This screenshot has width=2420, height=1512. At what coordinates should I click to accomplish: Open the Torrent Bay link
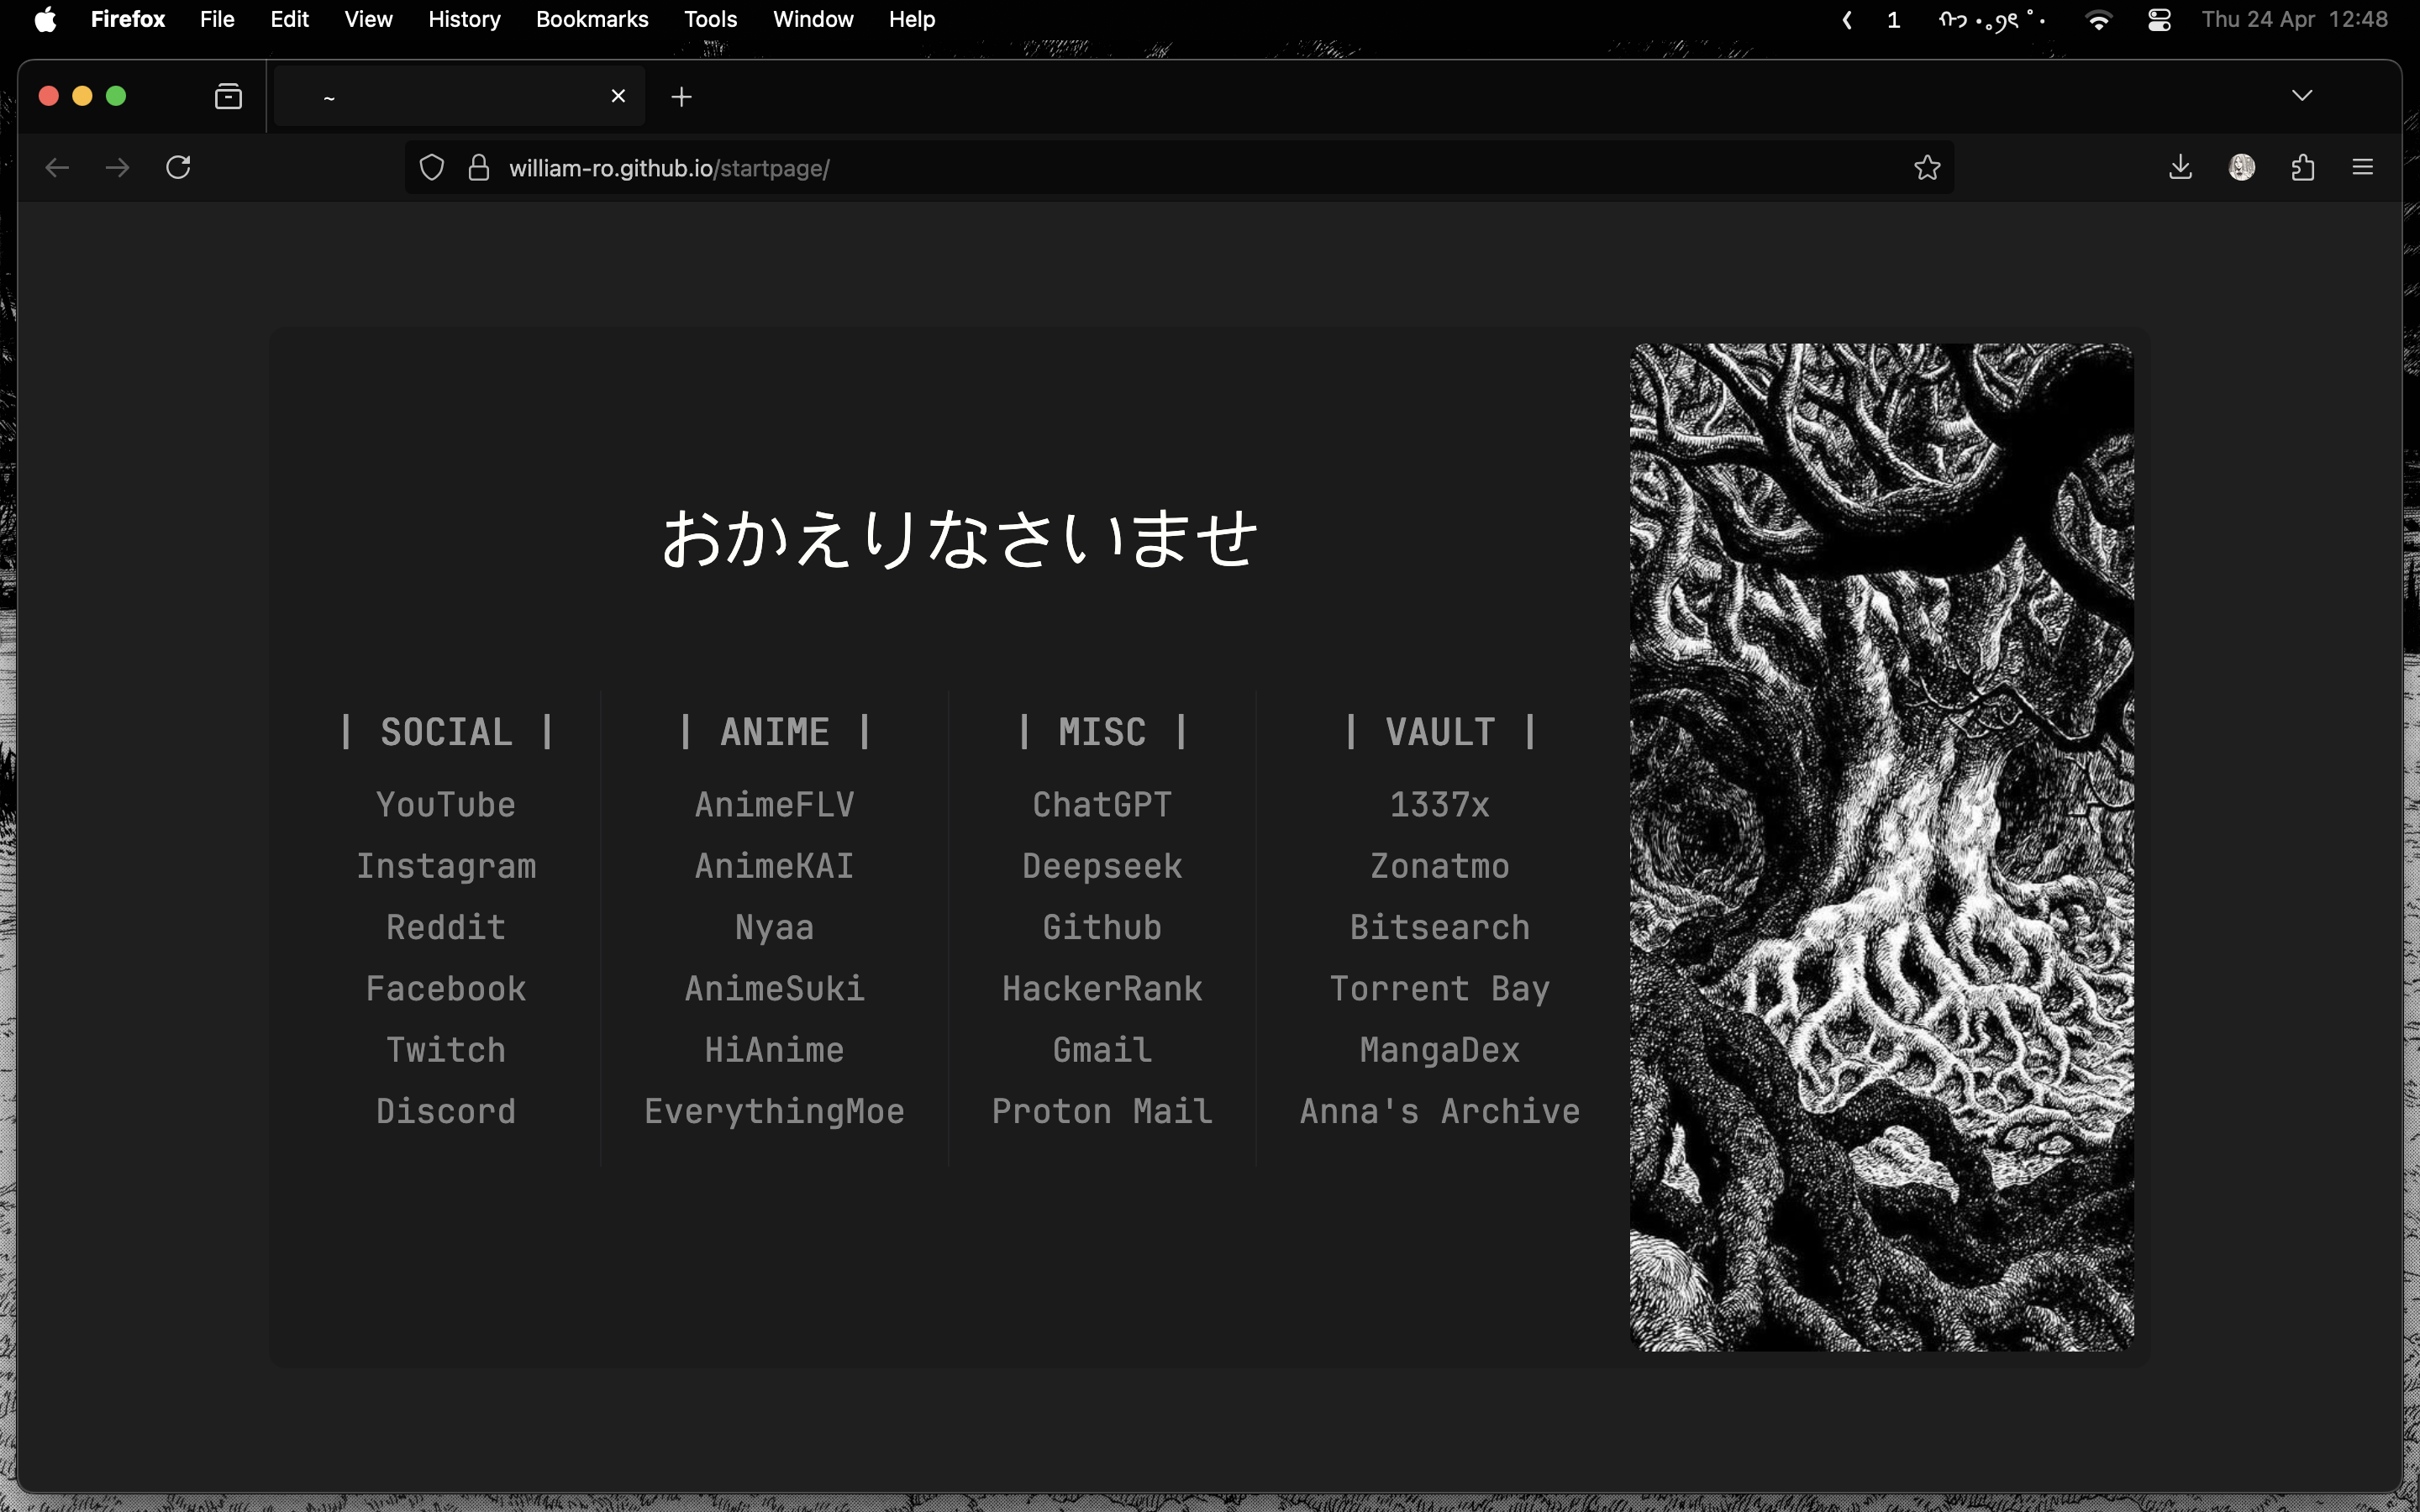tap(1440, 989)
